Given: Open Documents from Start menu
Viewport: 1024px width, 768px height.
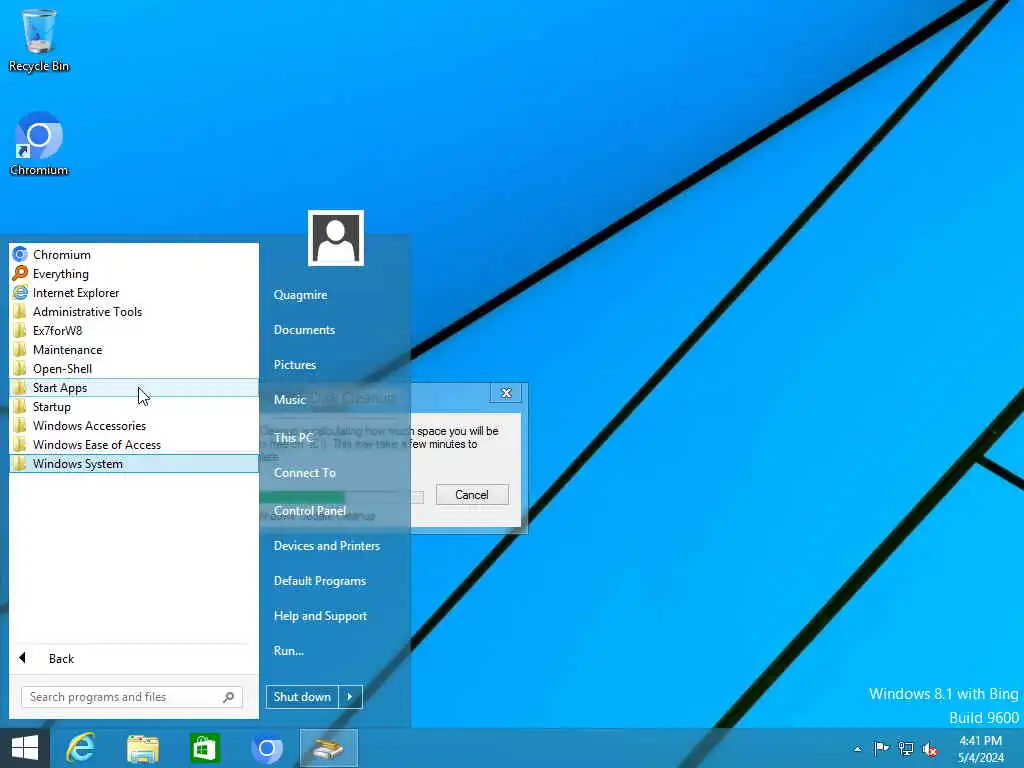Looking at the screenshot, I should [x=304, y=330].
